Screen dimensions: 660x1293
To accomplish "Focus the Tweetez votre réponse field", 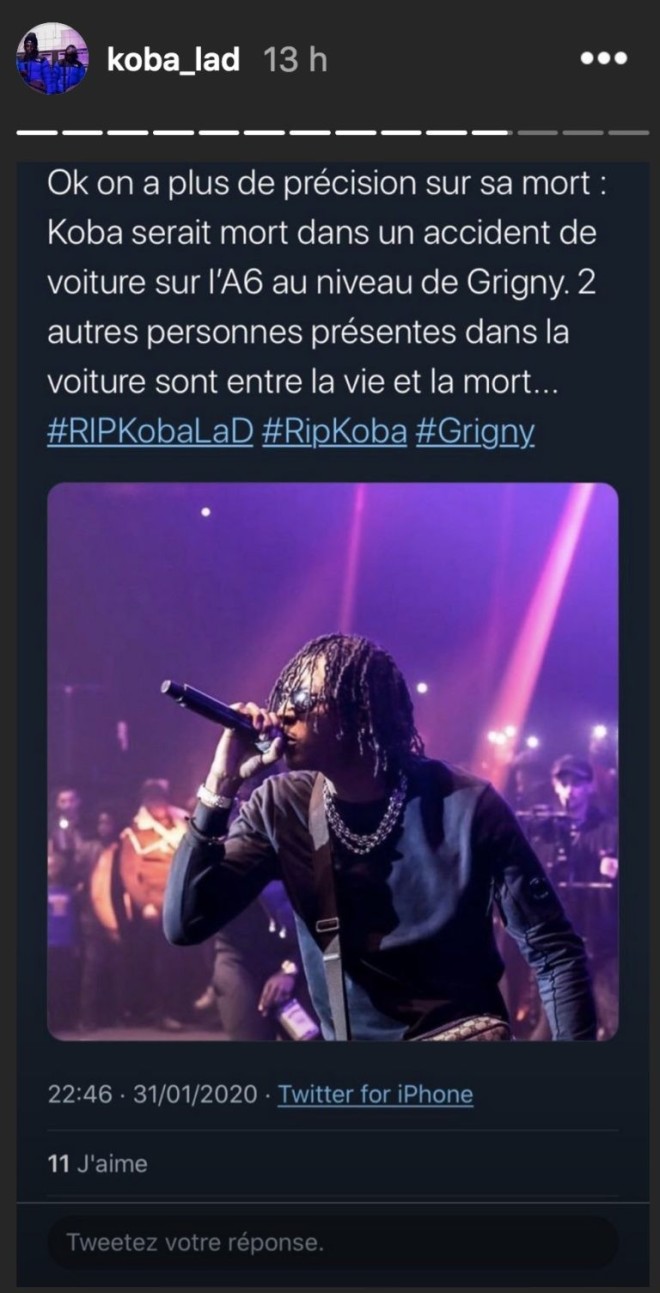I will pyautogui.click(x=333, y=1243).
